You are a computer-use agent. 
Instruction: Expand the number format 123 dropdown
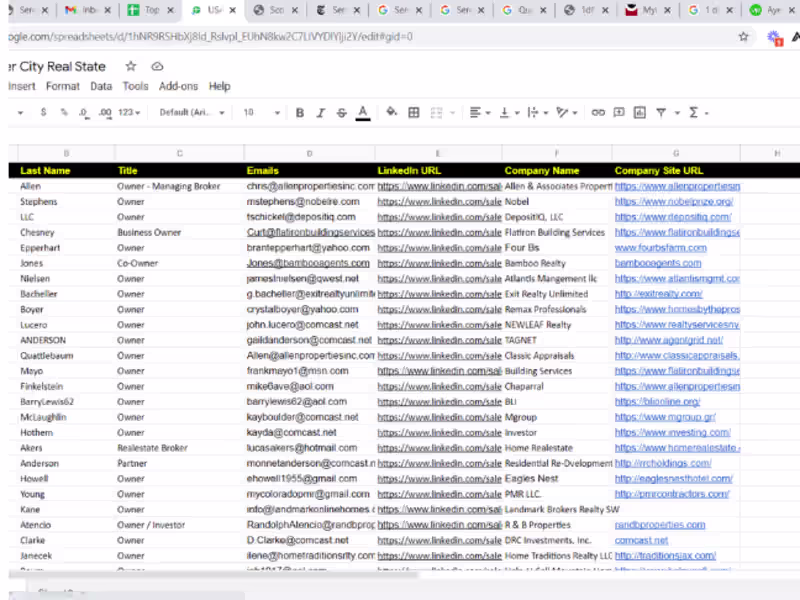pos(129,113)
